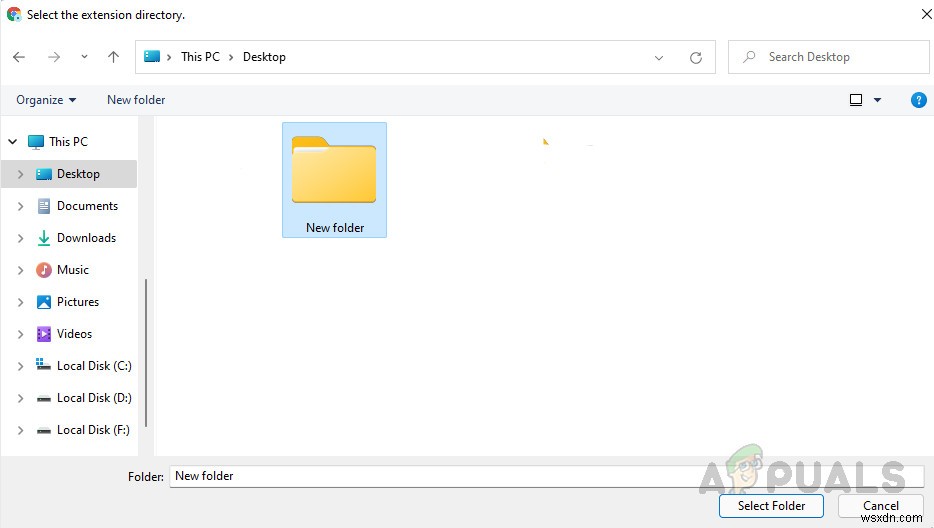This screenshot has width=934, height=528.
Task: Expand the Documents tree node
Action: click(20, 206)
